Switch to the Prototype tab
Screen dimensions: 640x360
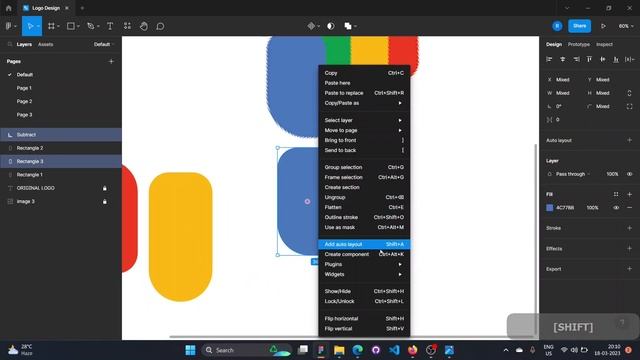[579, 44]
